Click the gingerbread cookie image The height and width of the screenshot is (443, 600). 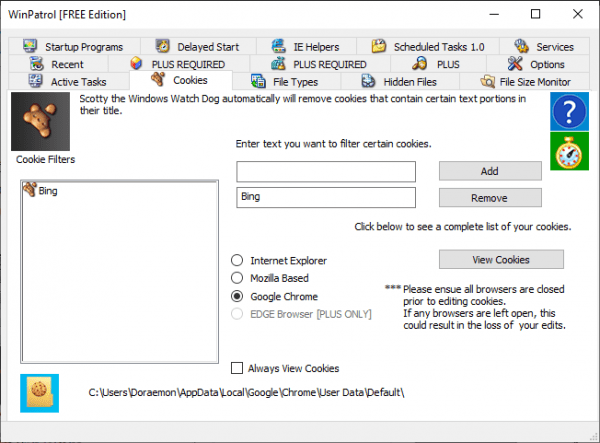click(41, 121)
